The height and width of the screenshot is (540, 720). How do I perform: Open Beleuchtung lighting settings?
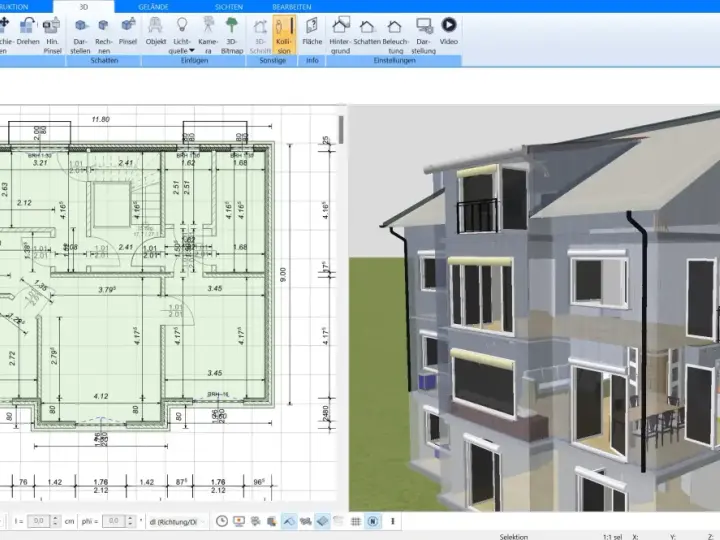395,35
